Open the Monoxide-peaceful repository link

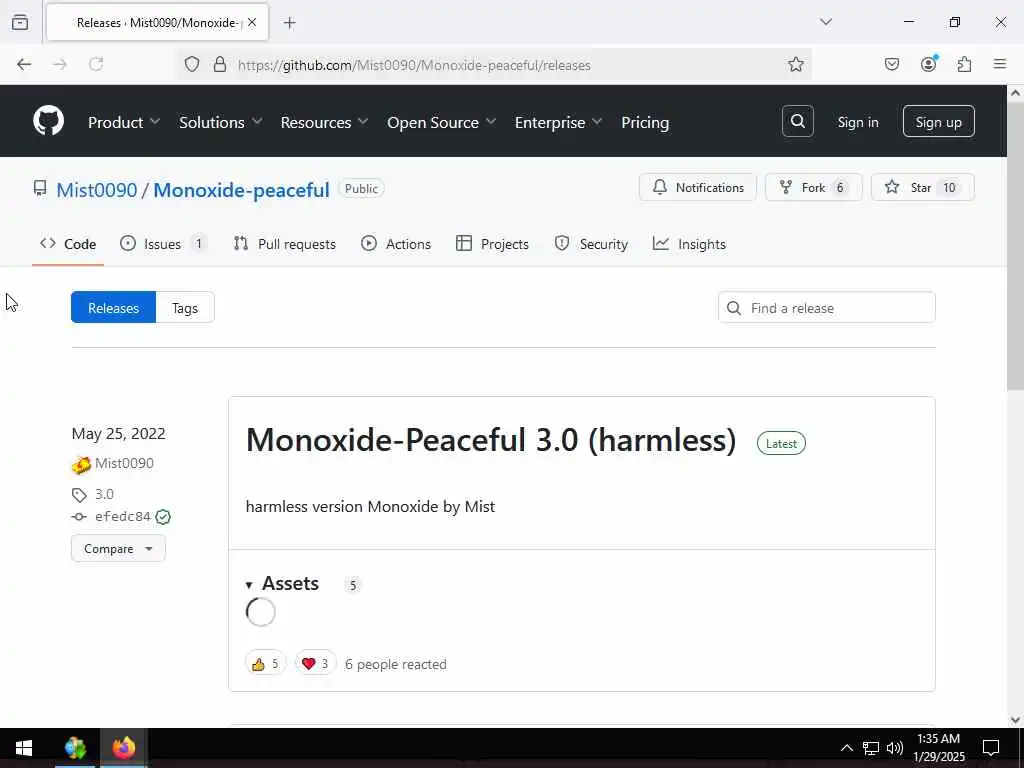click(x=241, y=190)
